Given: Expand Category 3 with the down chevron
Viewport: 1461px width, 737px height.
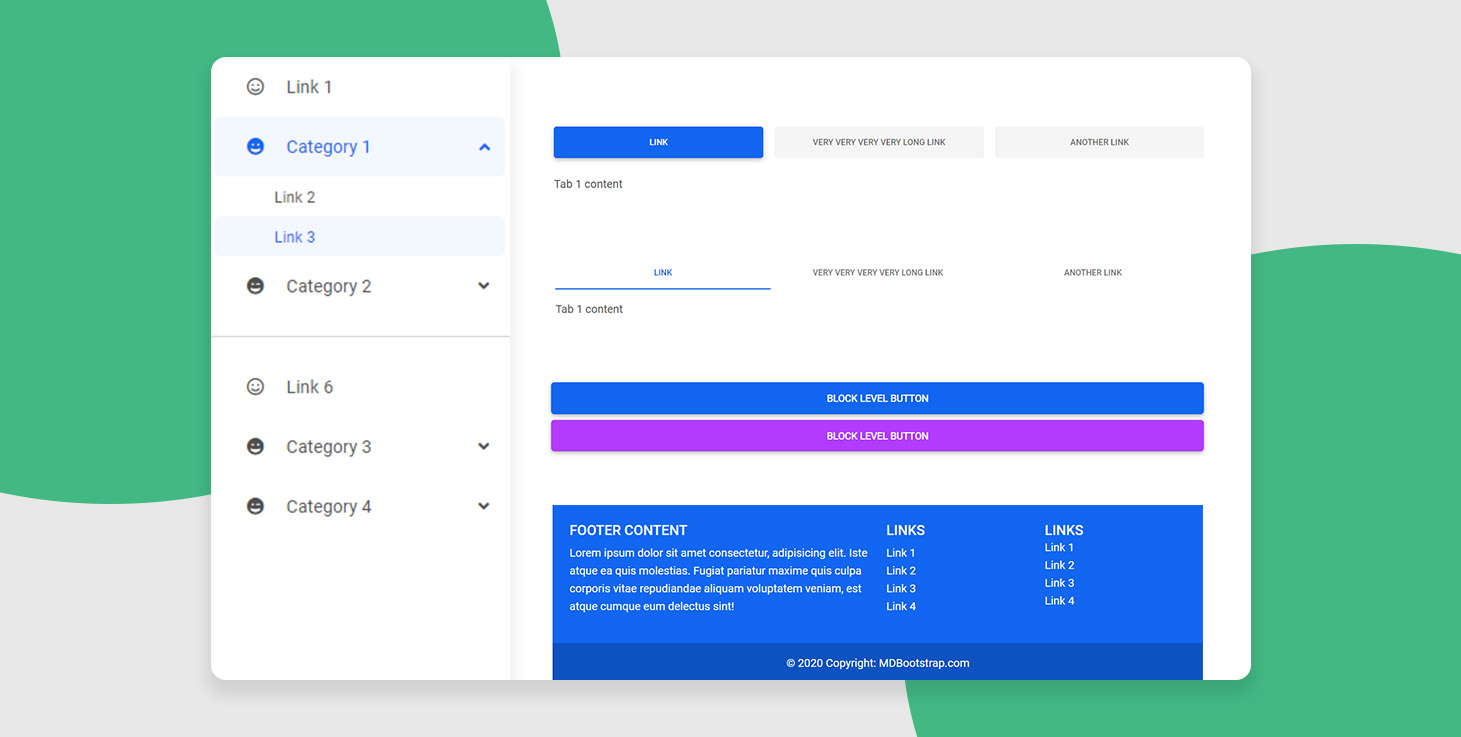Looking at the screenshot, I should click(x=484, y=447).
